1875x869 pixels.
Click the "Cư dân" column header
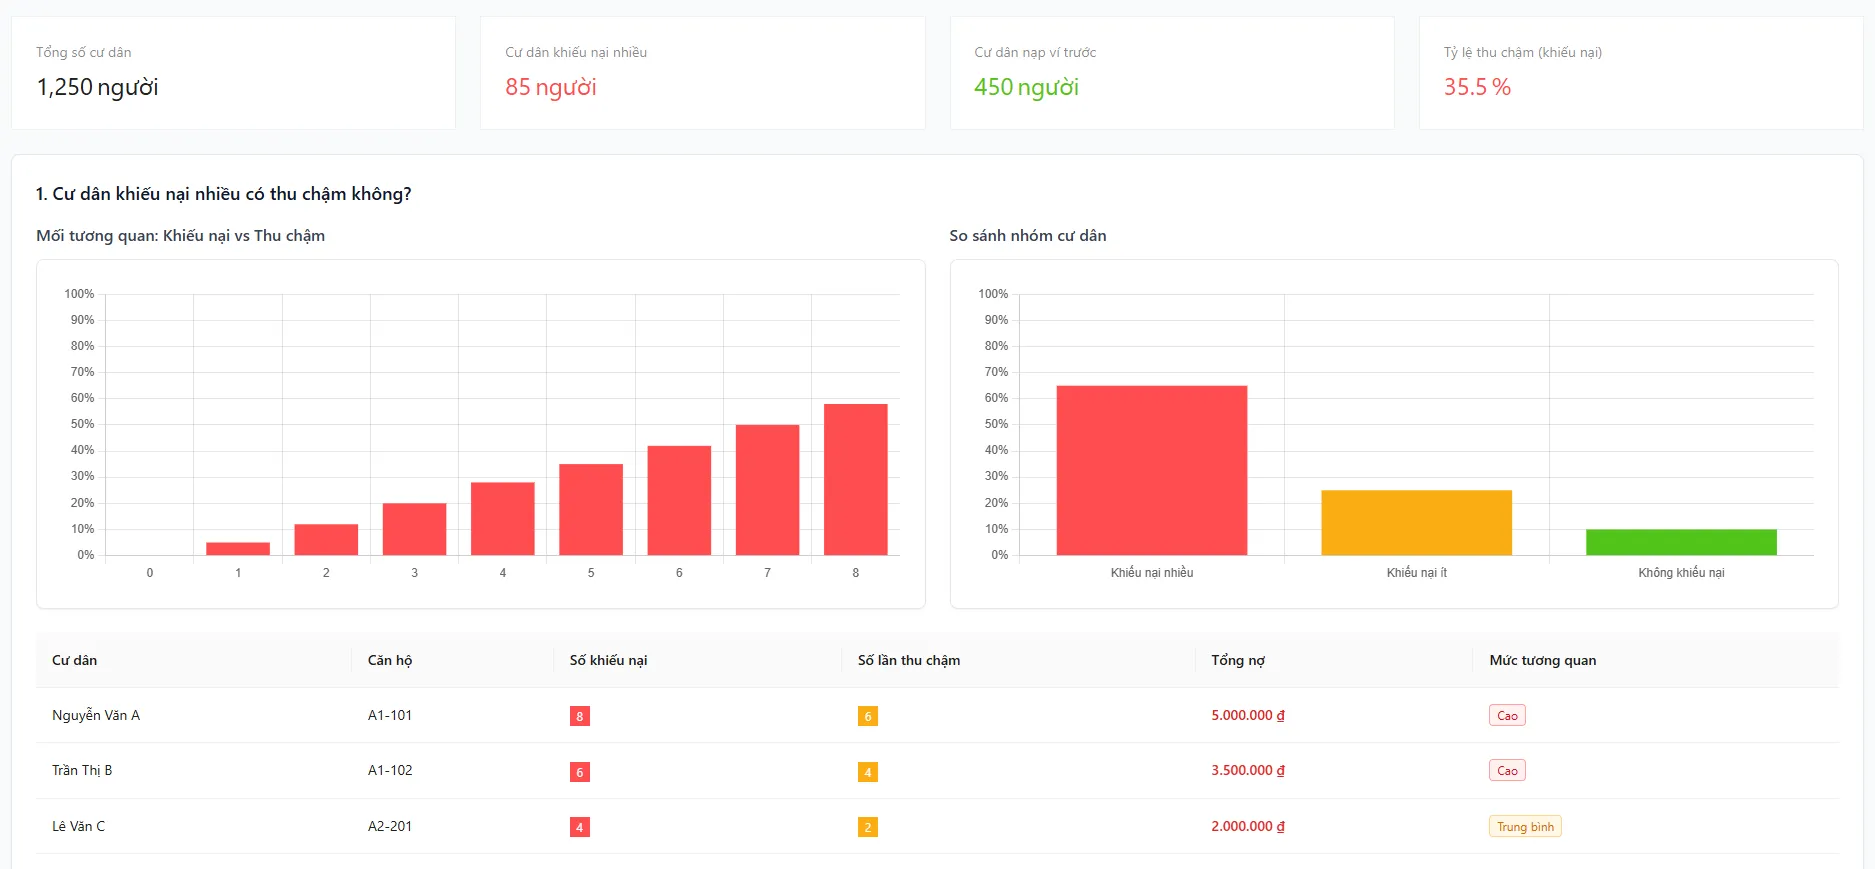75,660
